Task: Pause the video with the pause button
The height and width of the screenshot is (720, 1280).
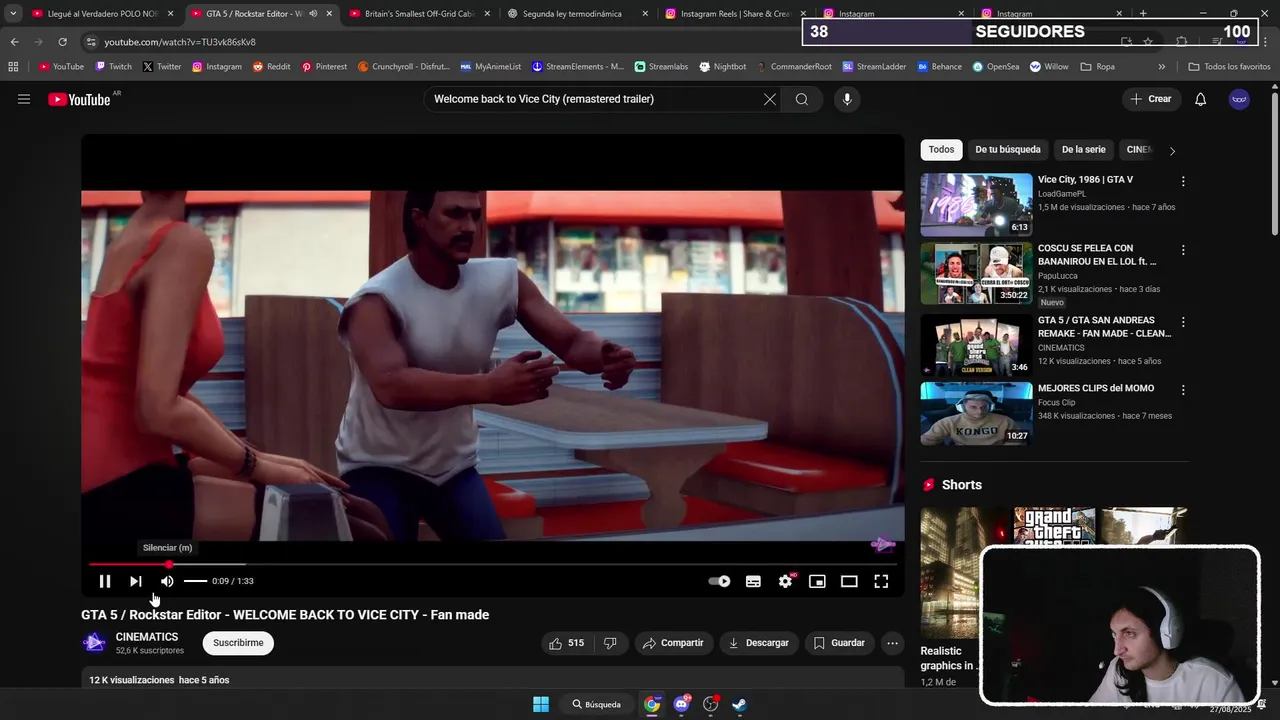Action: [105, 581]
